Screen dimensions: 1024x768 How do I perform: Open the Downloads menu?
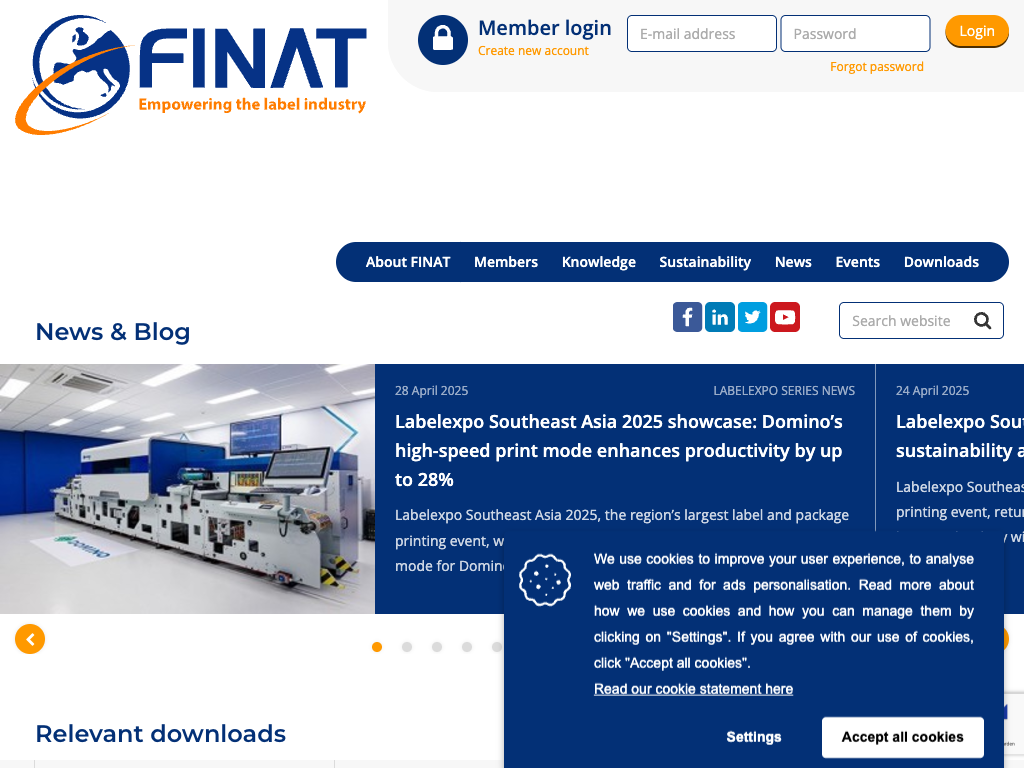pyautogui.click(x=941, y=262)
